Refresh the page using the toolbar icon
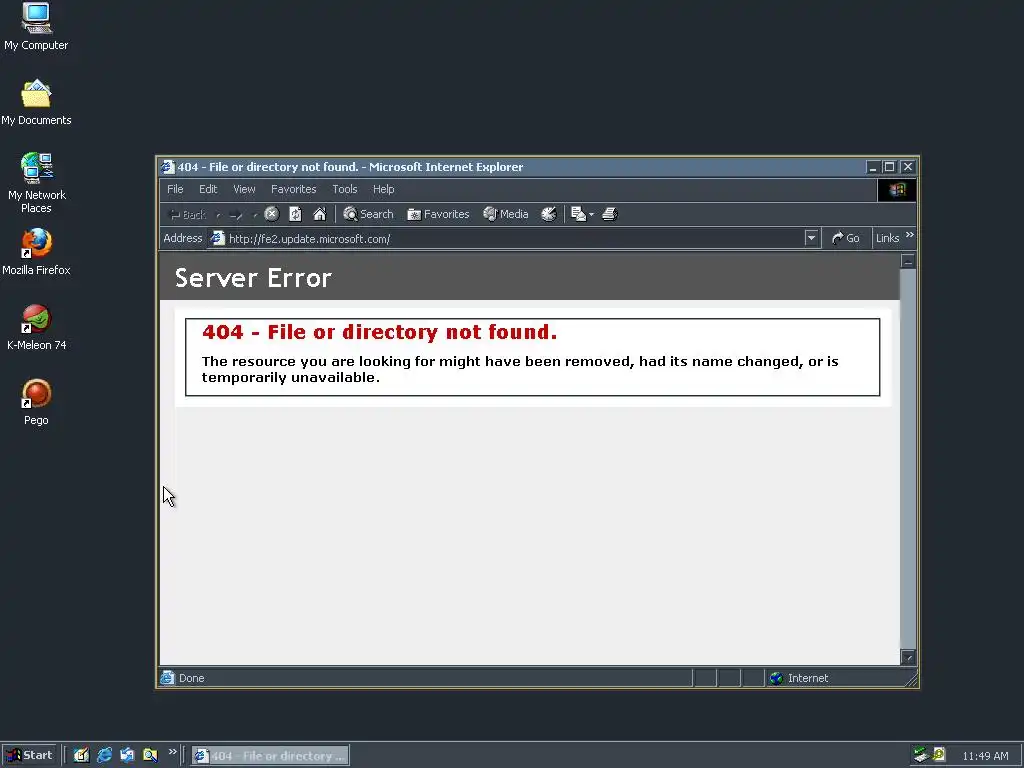The image size is (1024, 768). point(295,214)
